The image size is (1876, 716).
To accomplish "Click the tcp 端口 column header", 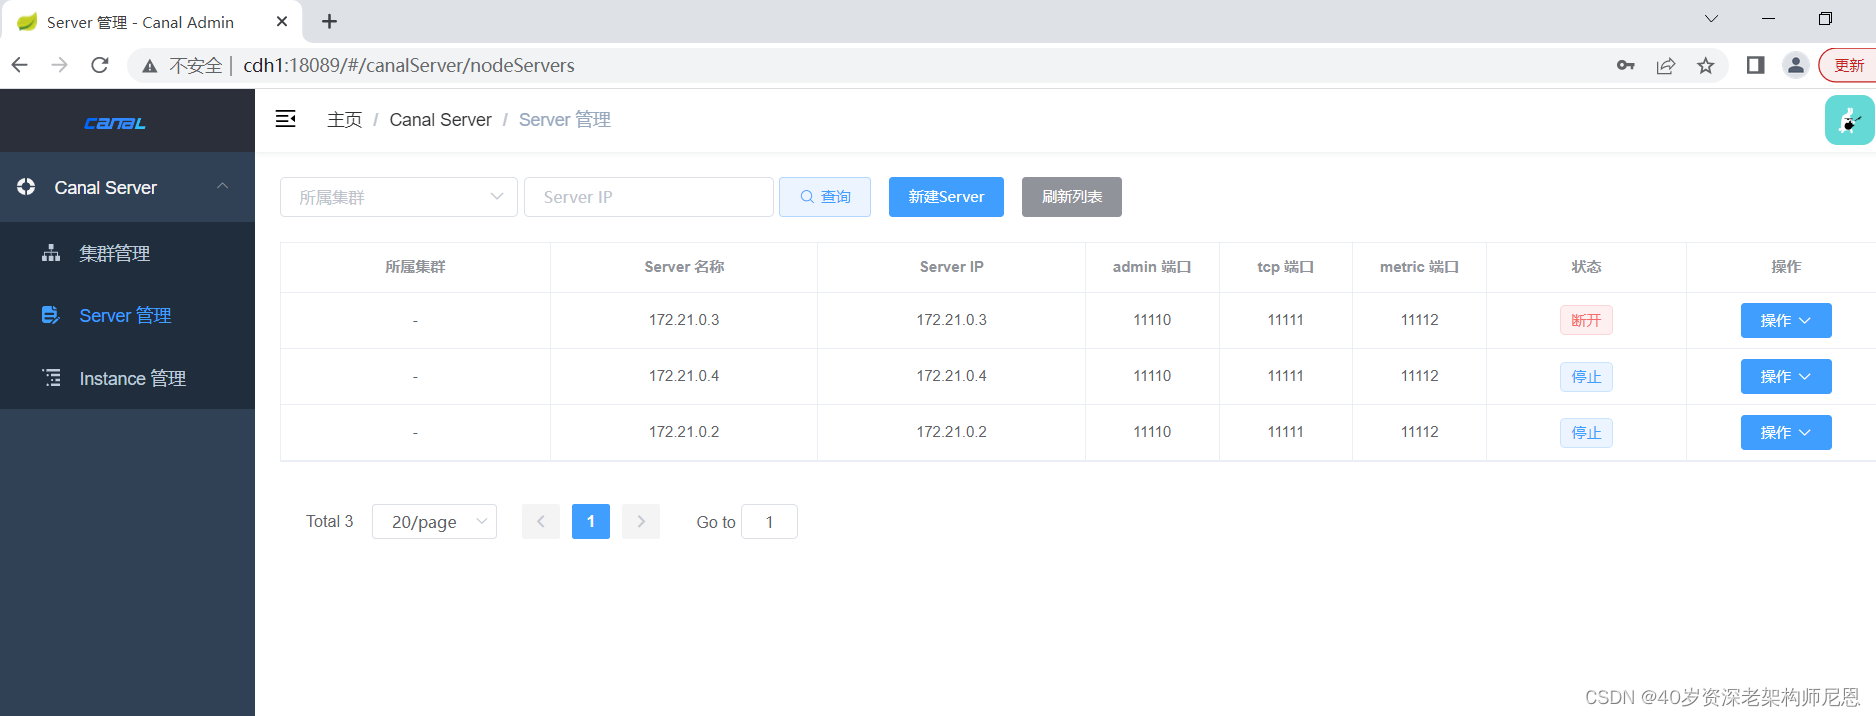I will [x=1286, y=267].
